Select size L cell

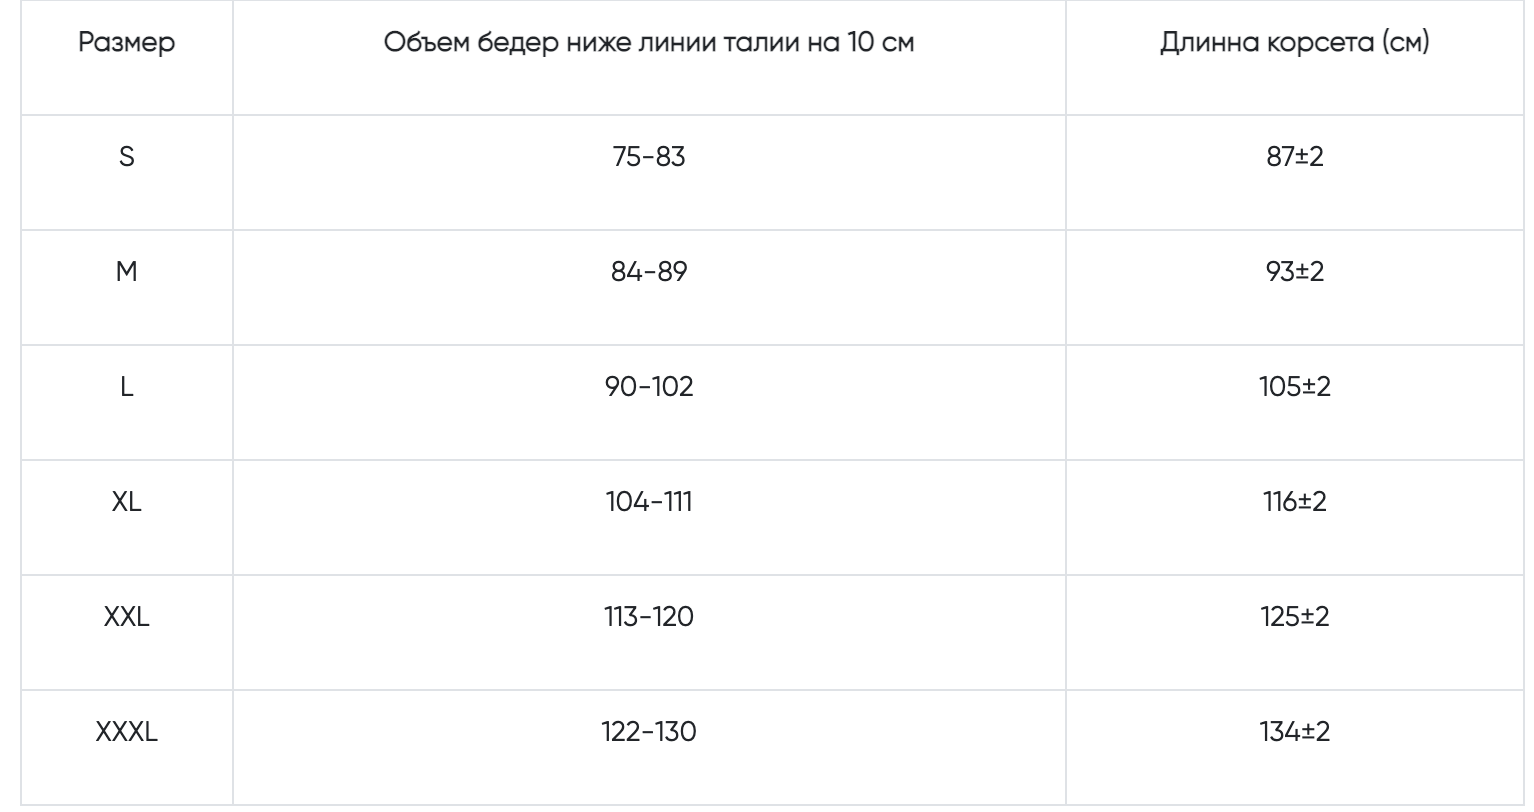click(127, 387)
